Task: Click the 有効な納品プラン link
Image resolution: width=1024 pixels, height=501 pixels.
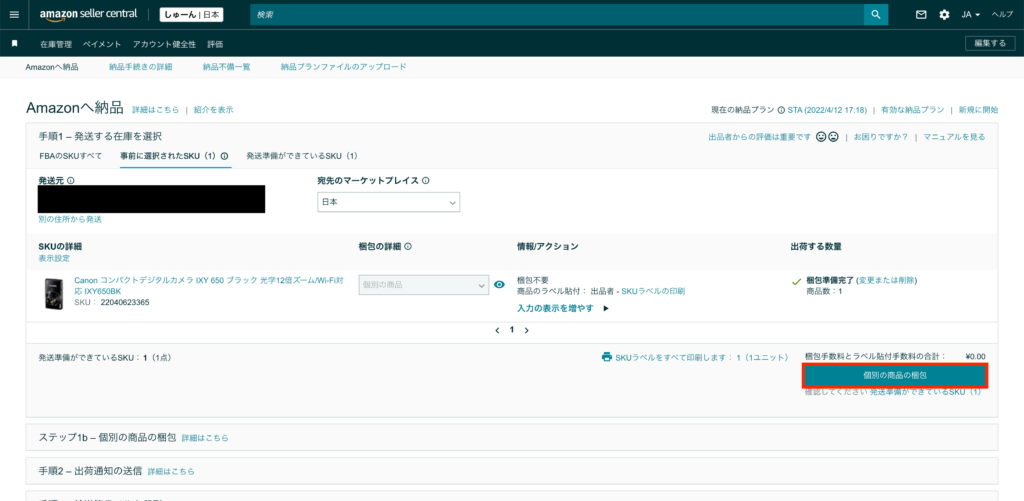Action: [912, 110]
